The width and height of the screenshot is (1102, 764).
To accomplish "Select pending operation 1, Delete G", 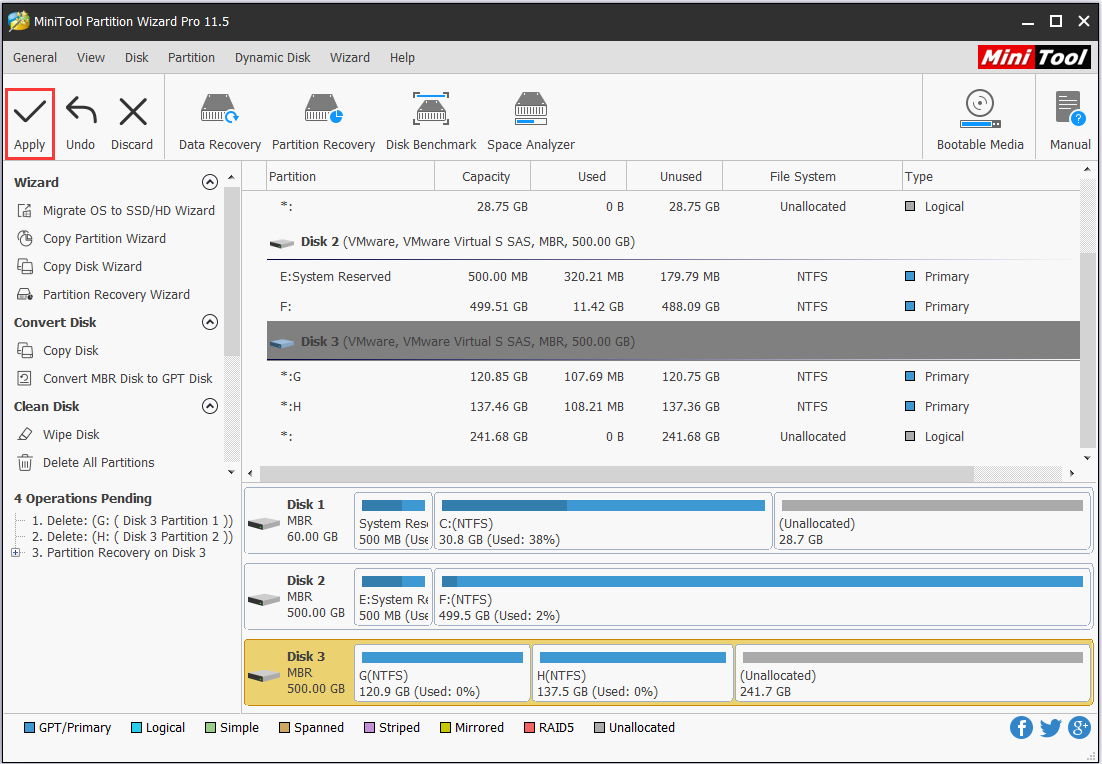I will (132, 521).
